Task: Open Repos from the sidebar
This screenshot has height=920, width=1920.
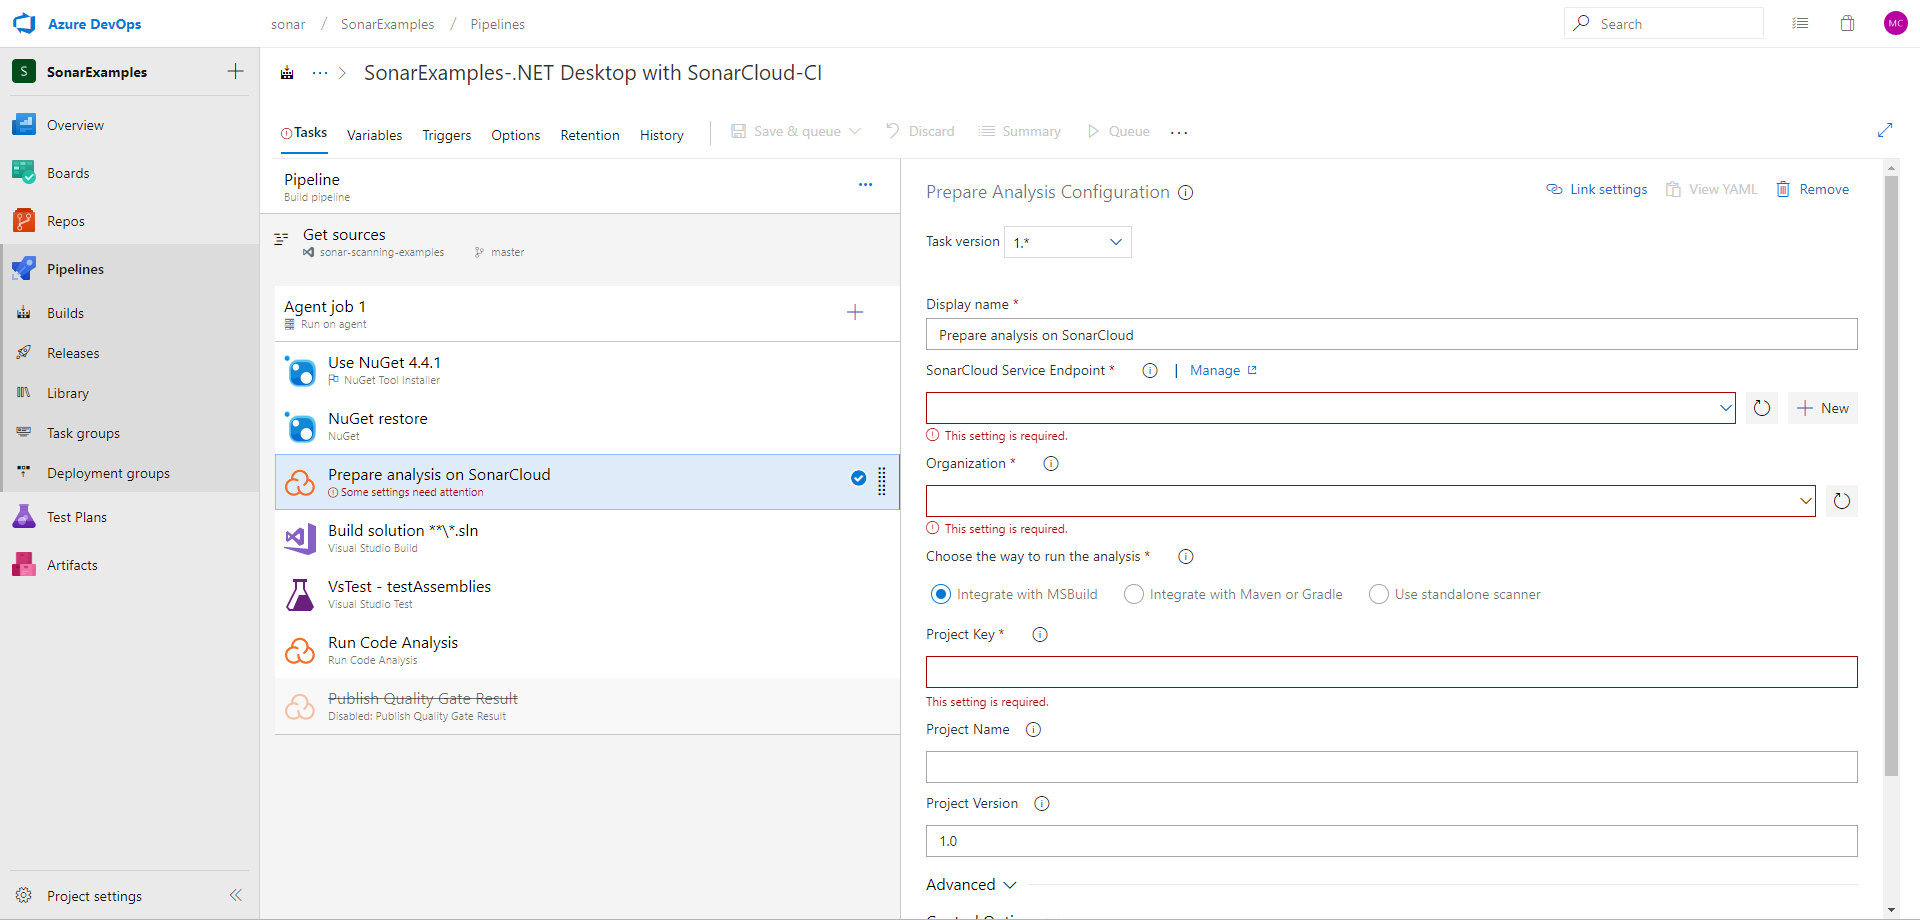Action: (x=65, y=220)
